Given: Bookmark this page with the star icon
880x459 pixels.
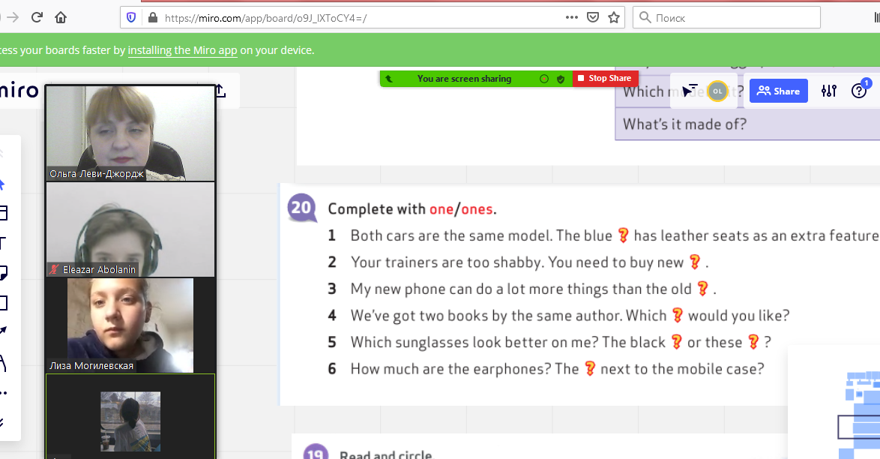Looking at the screenshot, I should [615, 17].
